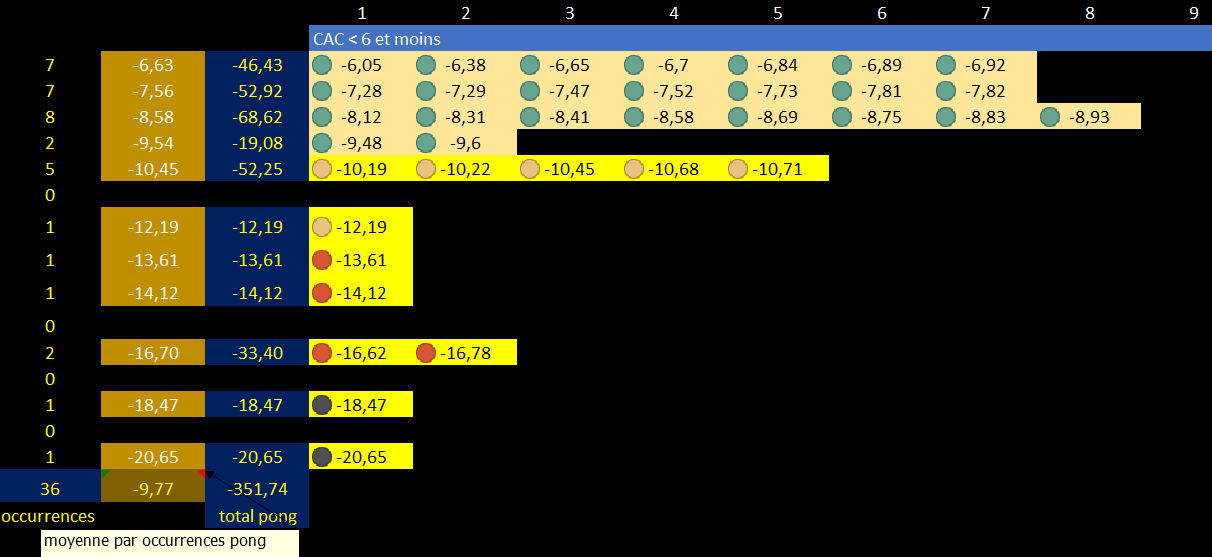Click the tan circle icon beside -10,19
Viewport: 1212px width, 557px height.
tap(321, 169)
